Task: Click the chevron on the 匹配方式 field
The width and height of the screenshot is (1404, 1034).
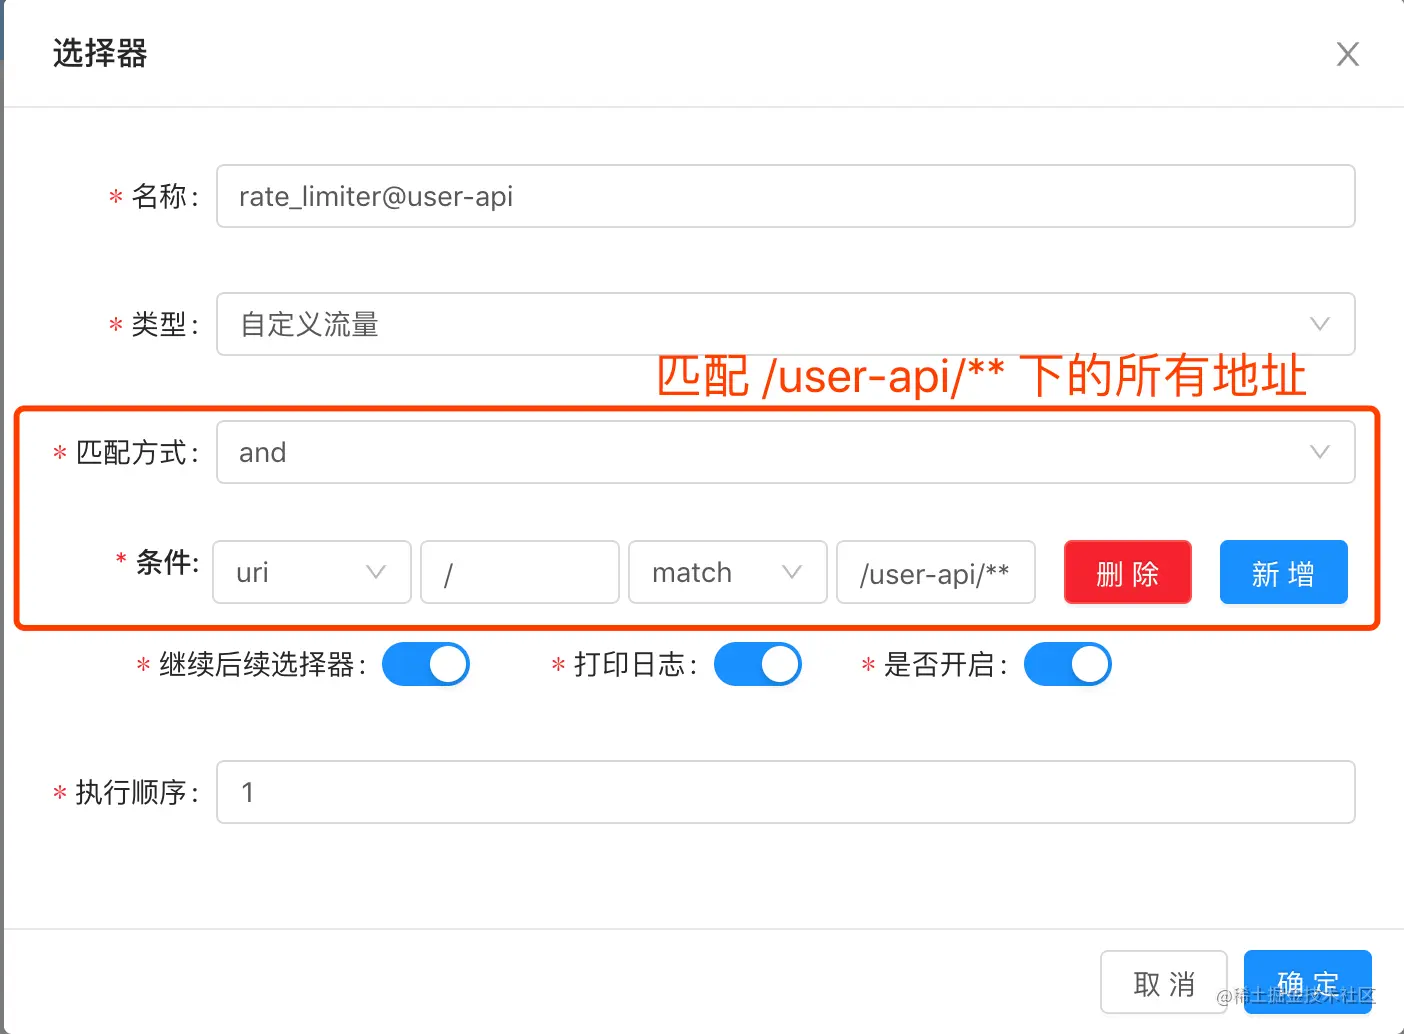Action: [x=1320, y=452]
